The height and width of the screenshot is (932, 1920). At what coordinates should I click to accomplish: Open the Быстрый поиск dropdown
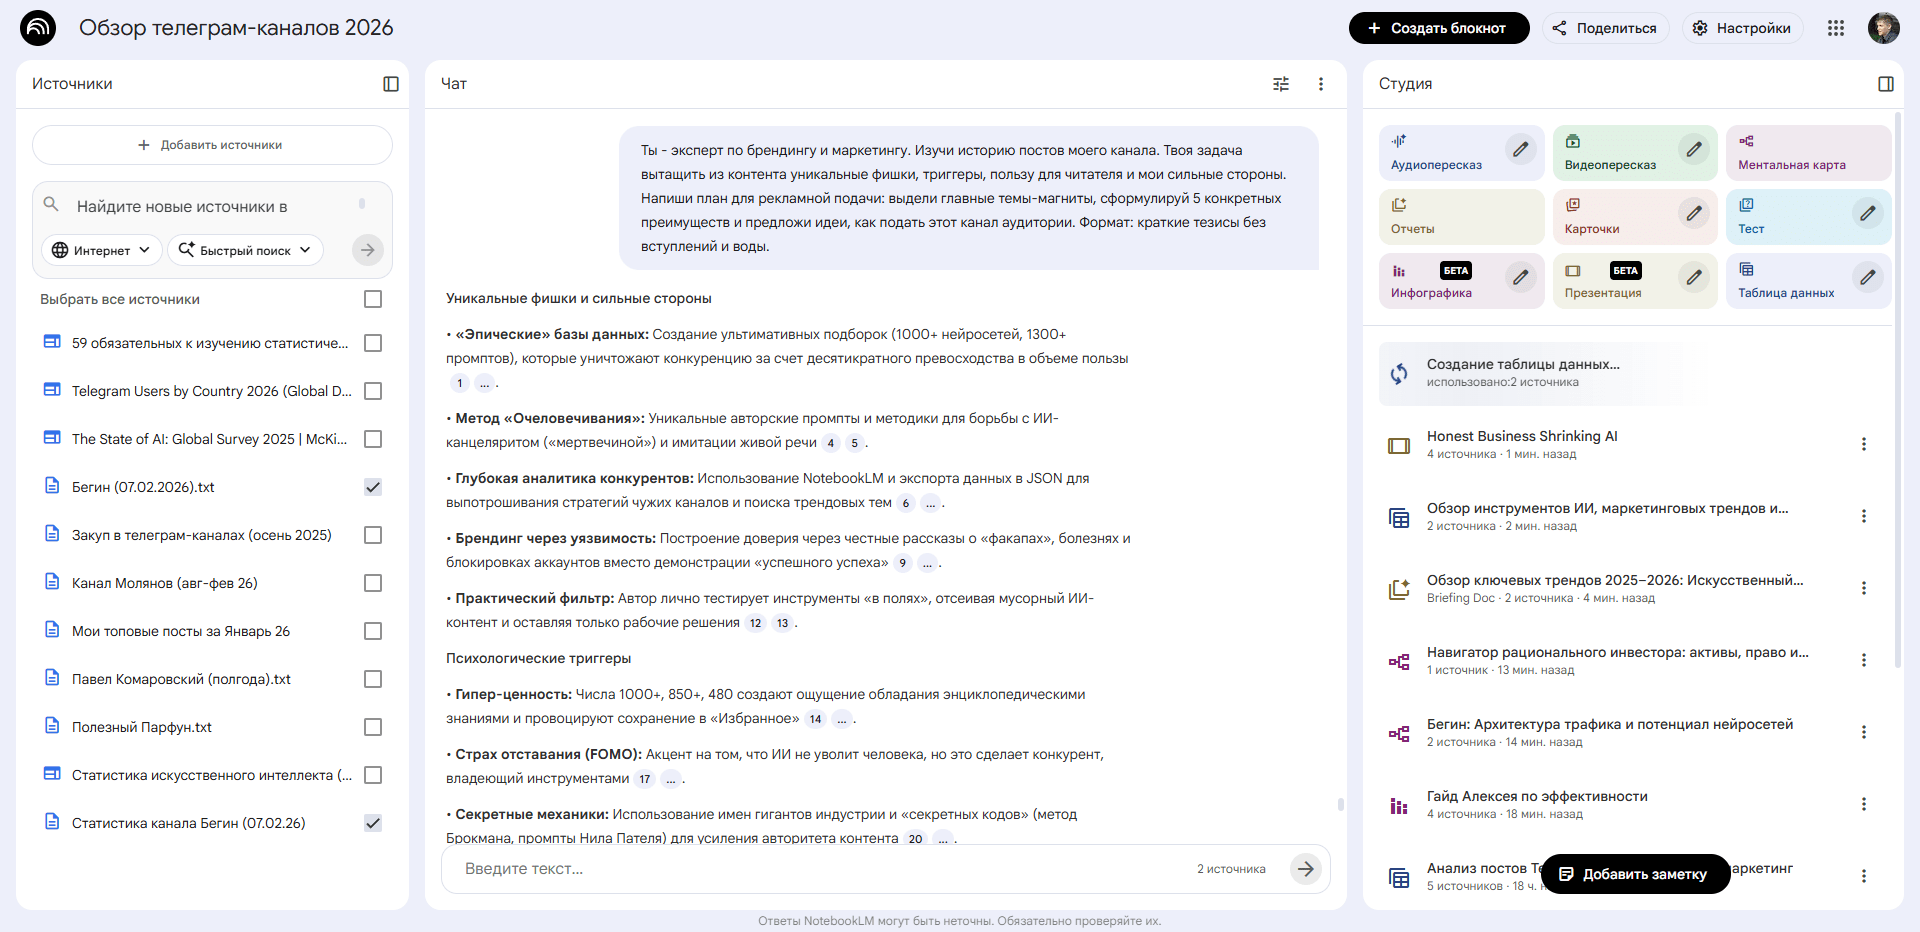tap(245, 250)
